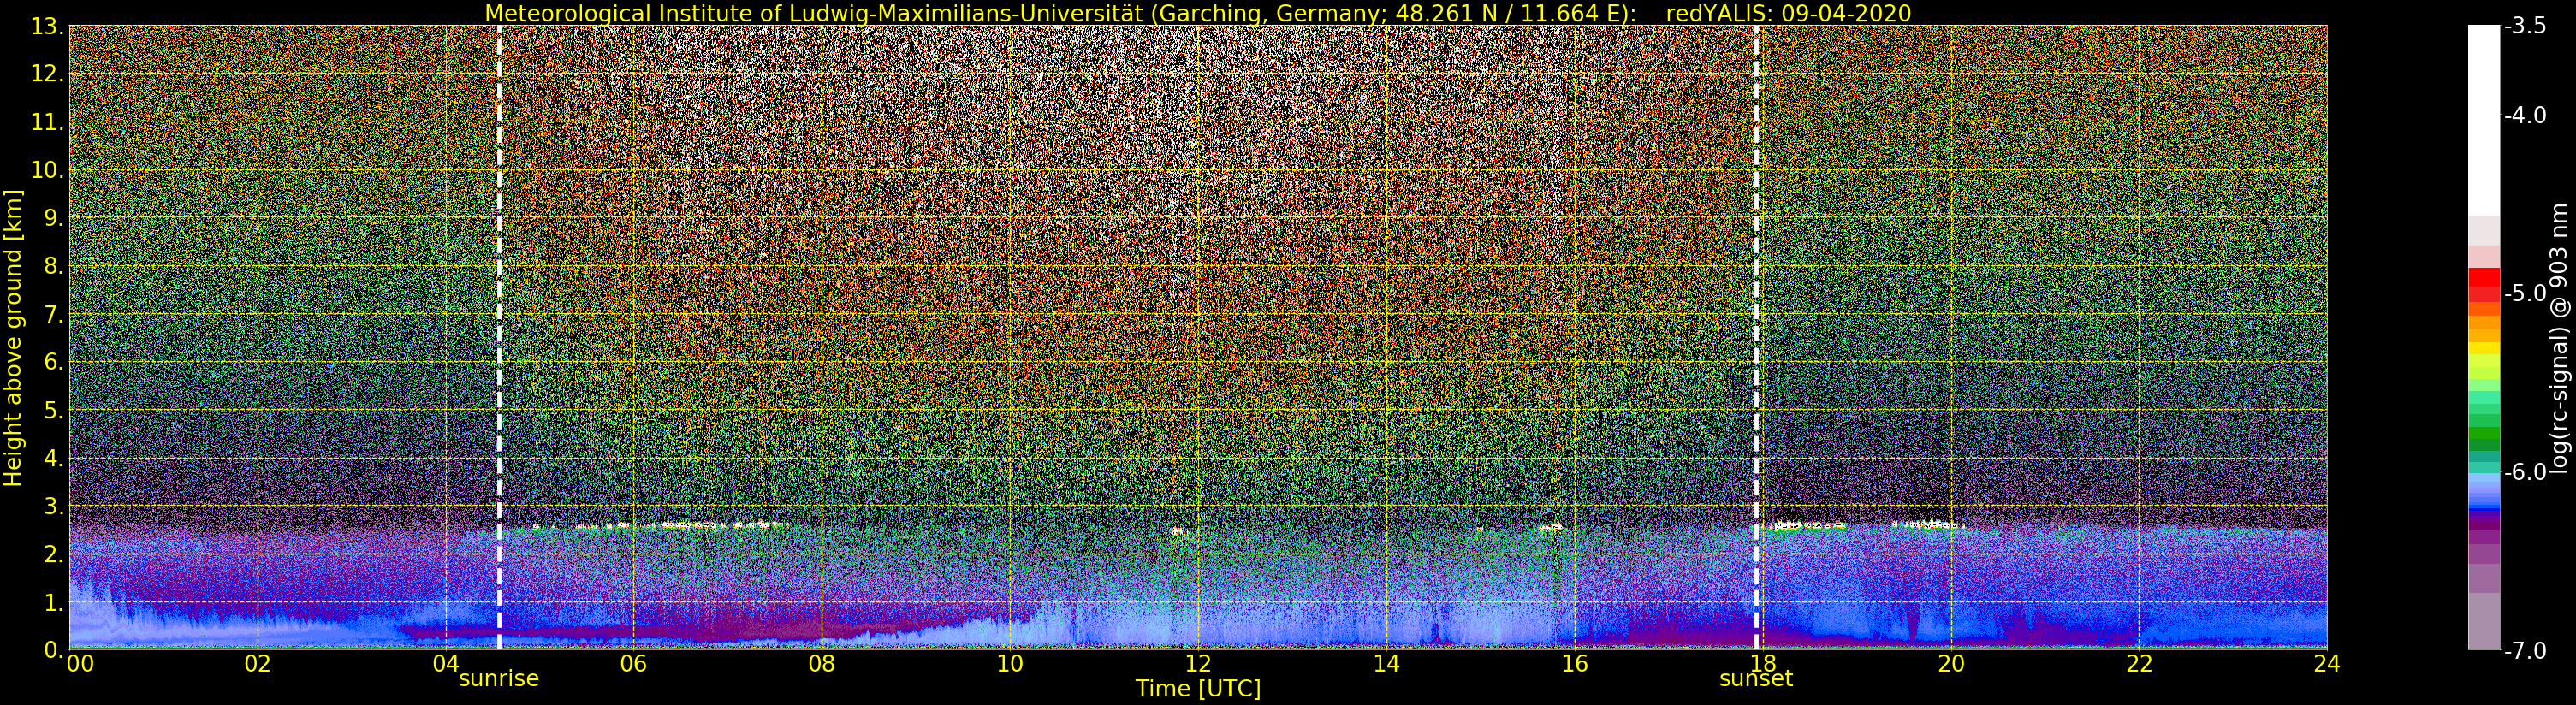
Task: Click the "sunrise" label under the time axis
Action: coord(499,679)
